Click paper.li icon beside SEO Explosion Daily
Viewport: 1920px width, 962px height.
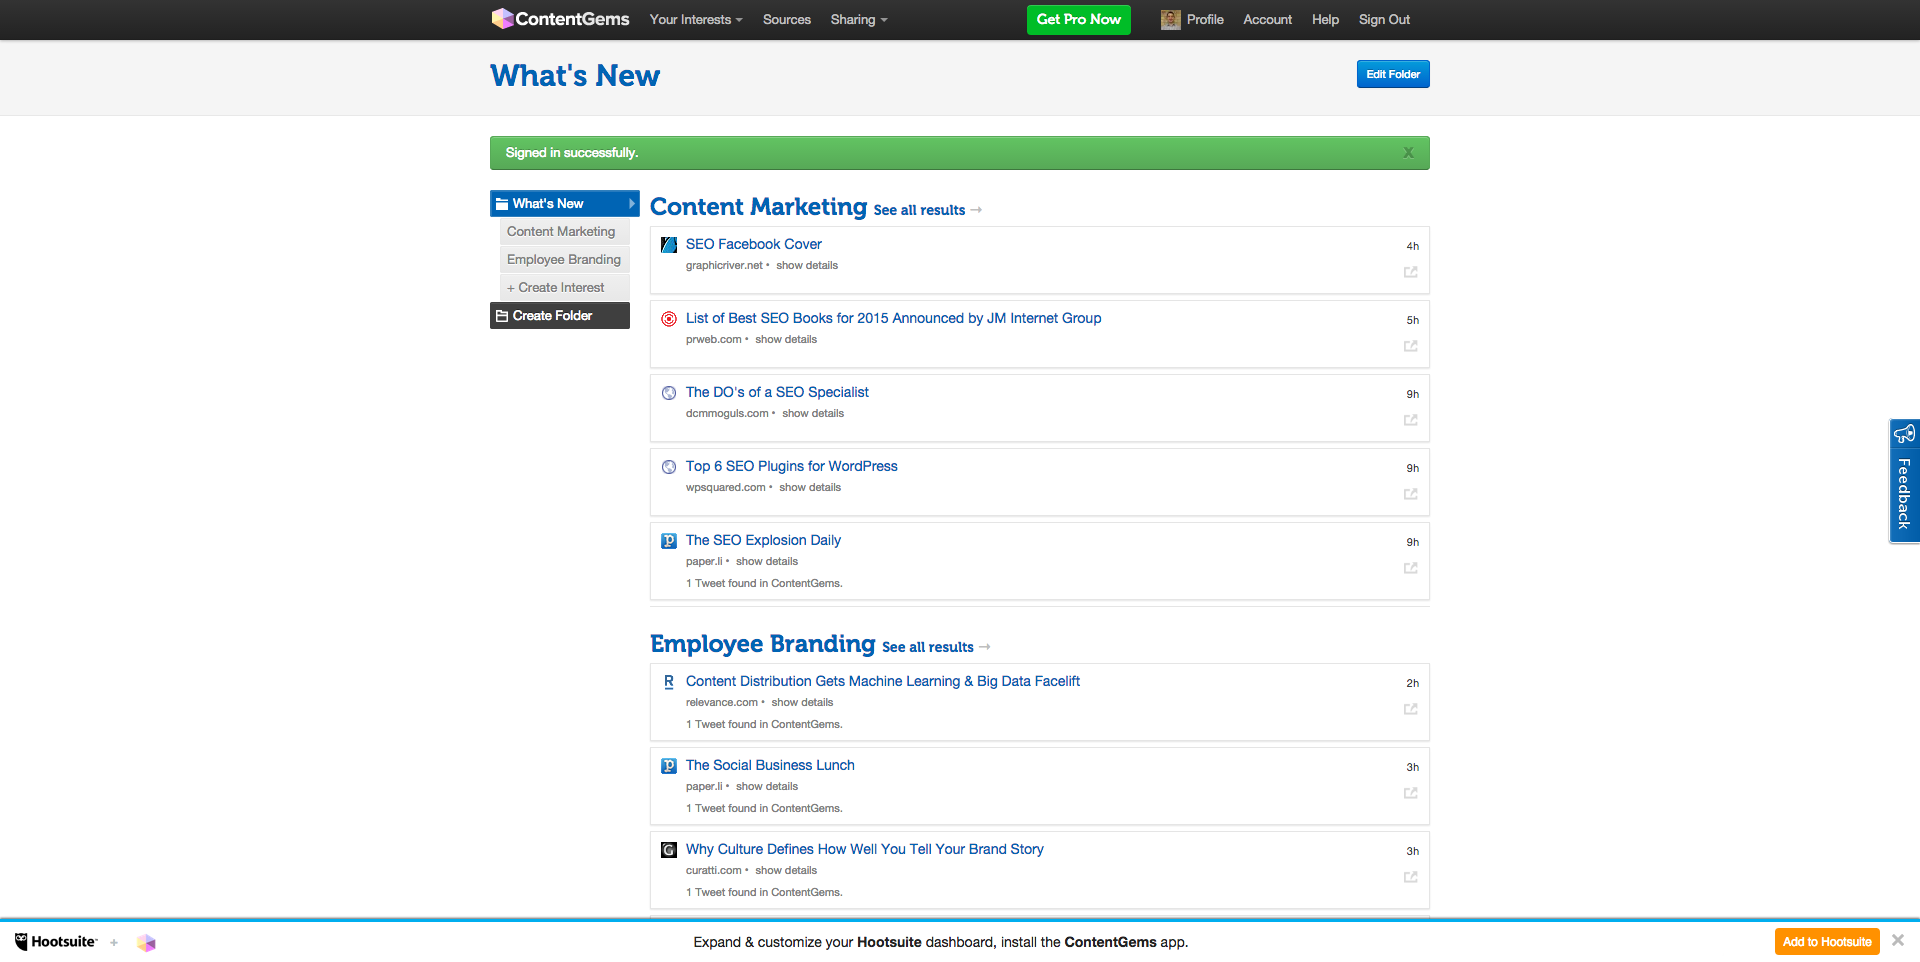click(x=669, y=541)
